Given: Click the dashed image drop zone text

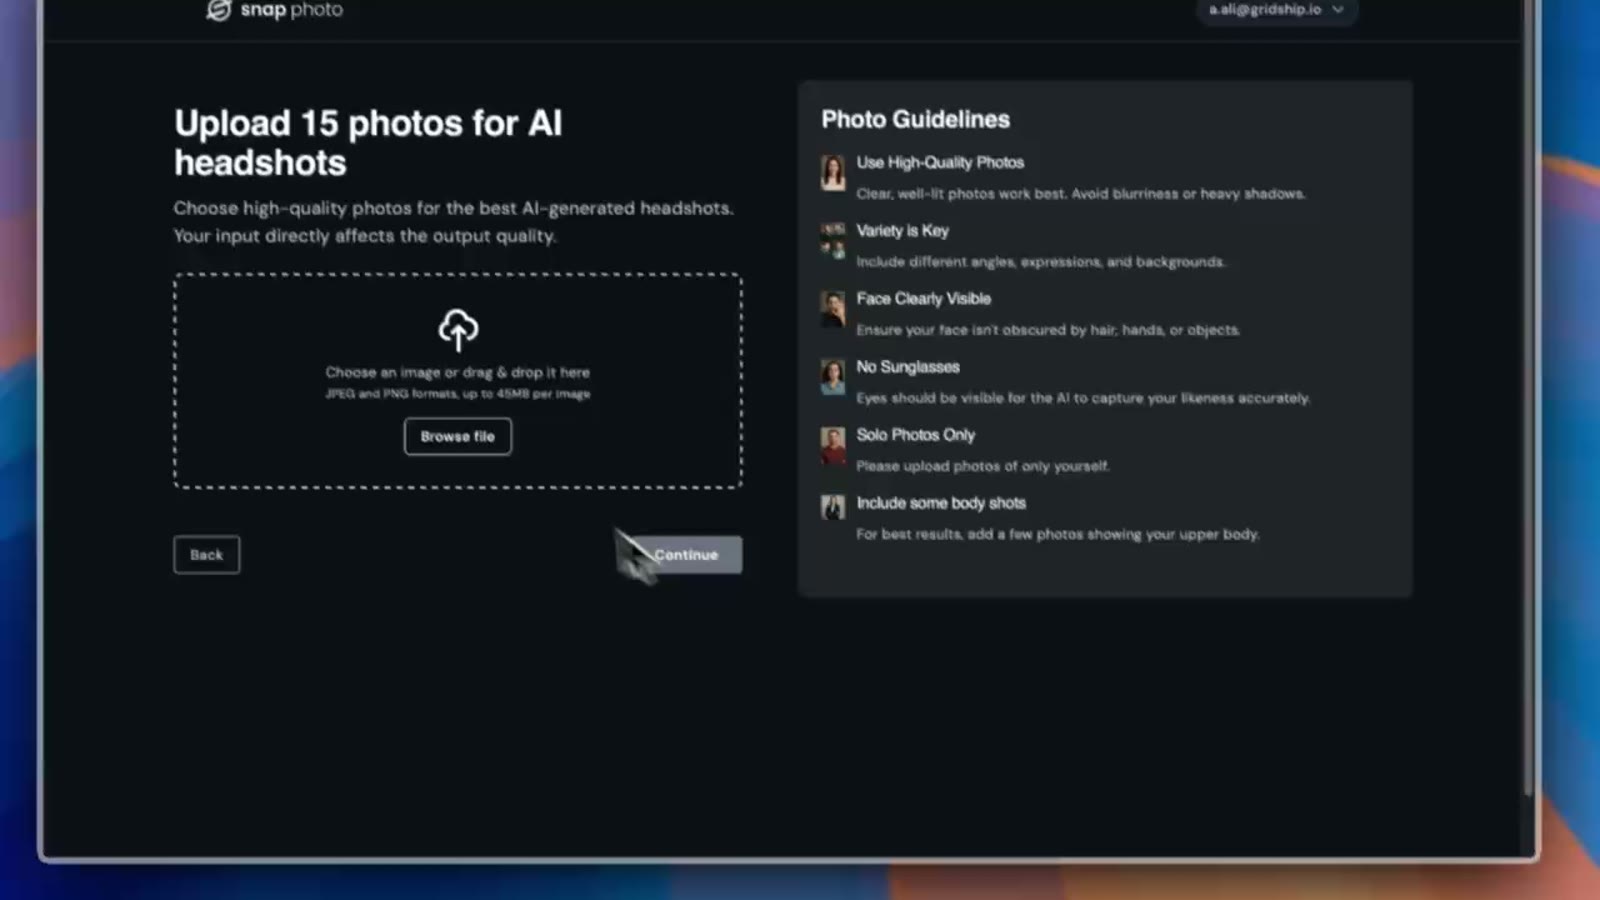Looking at the screenshot, I should pos(458,372).
